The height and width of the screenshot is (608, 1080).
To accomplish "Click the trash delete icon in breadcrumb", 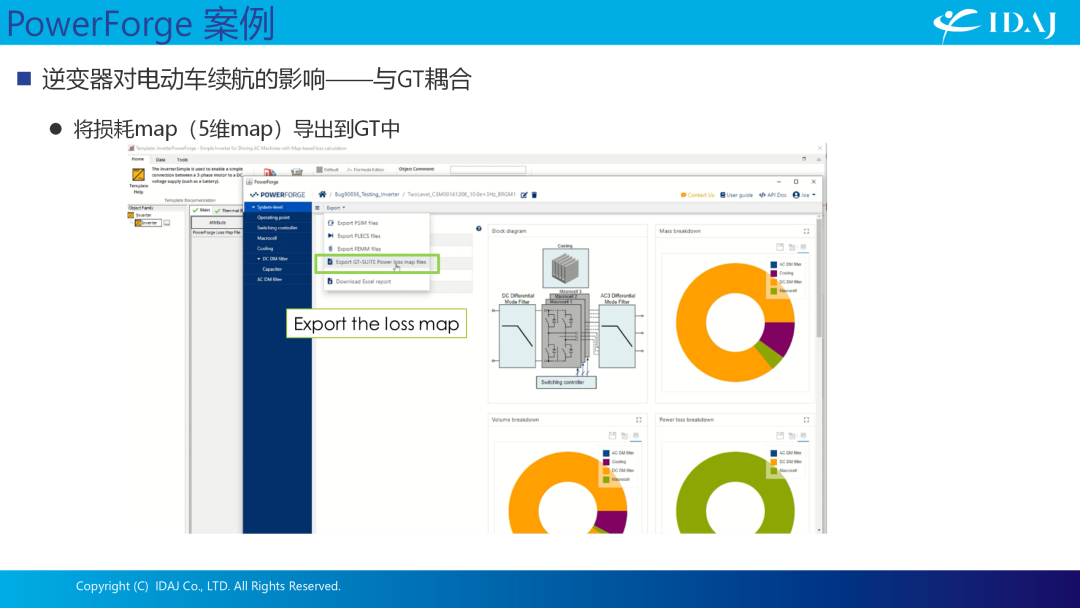I will [x=534, y=195].
